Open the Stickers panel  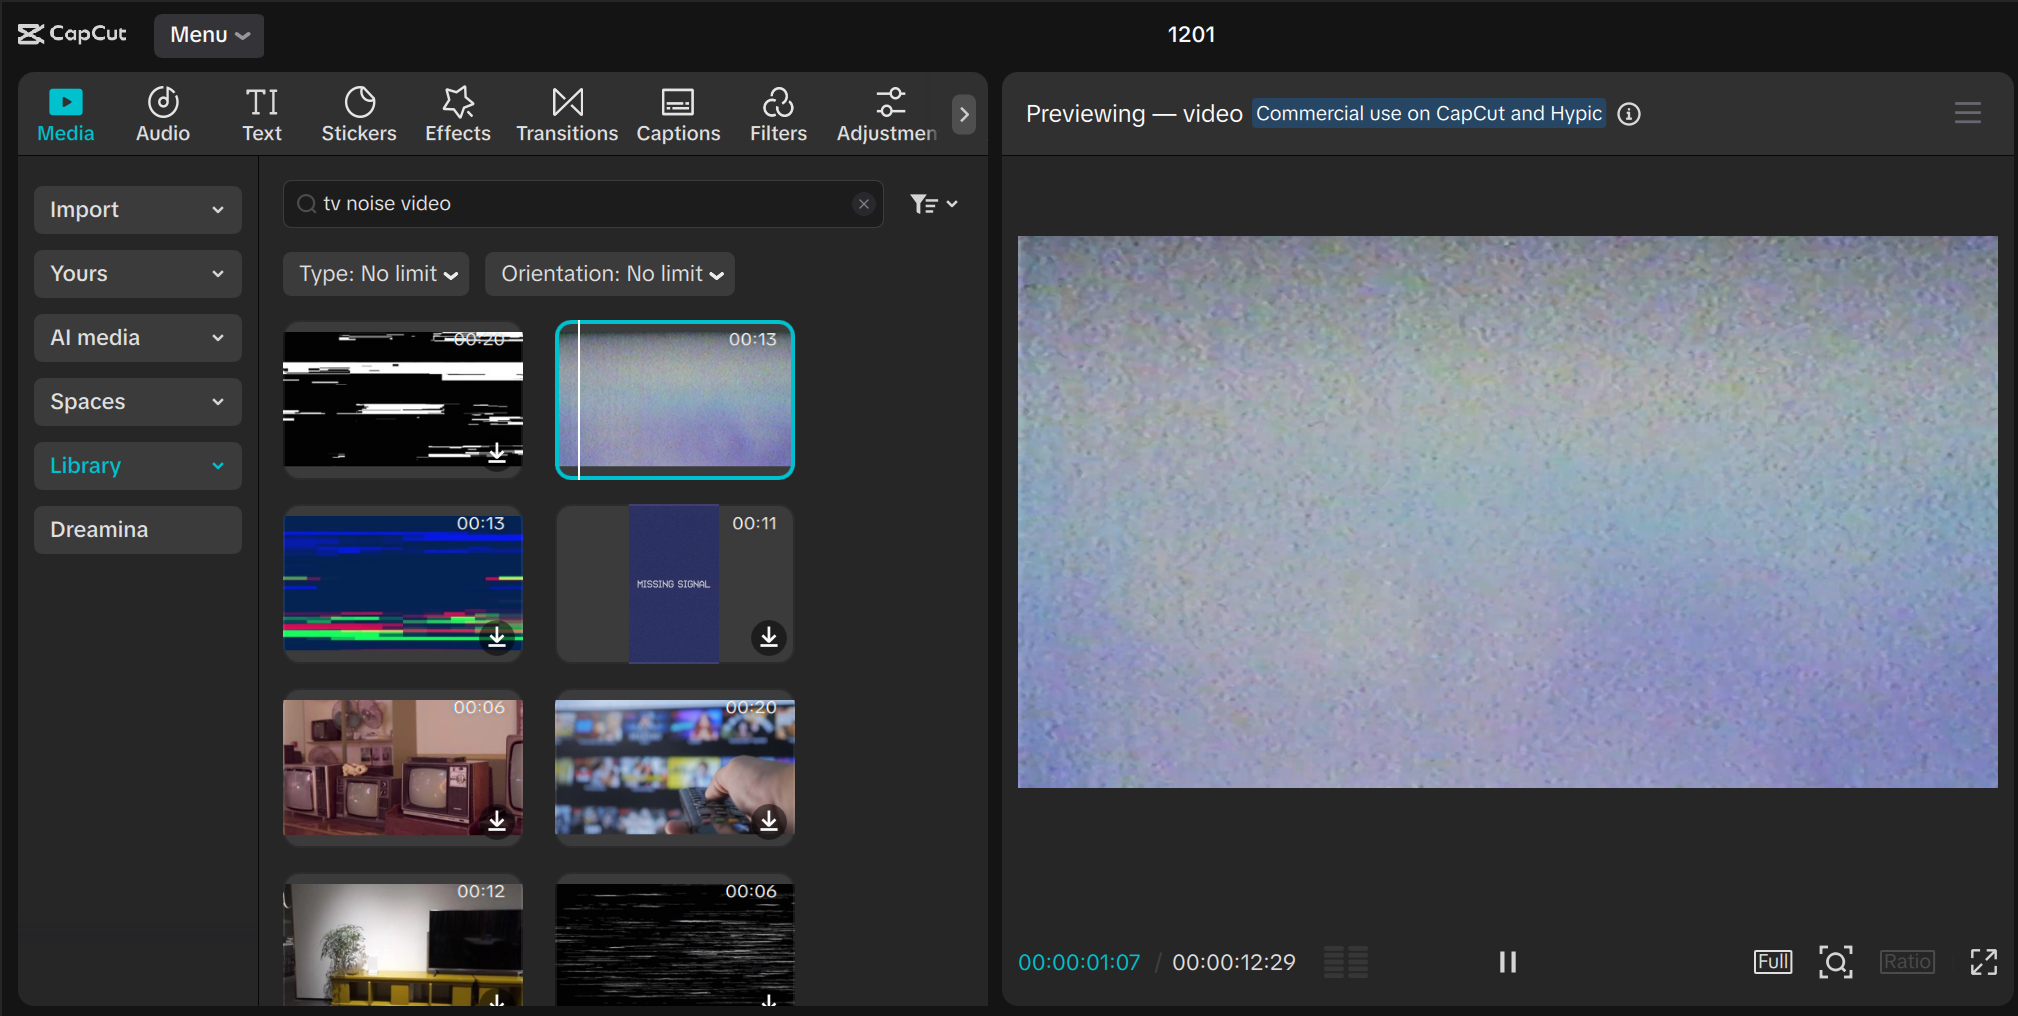tap(358, 113)
